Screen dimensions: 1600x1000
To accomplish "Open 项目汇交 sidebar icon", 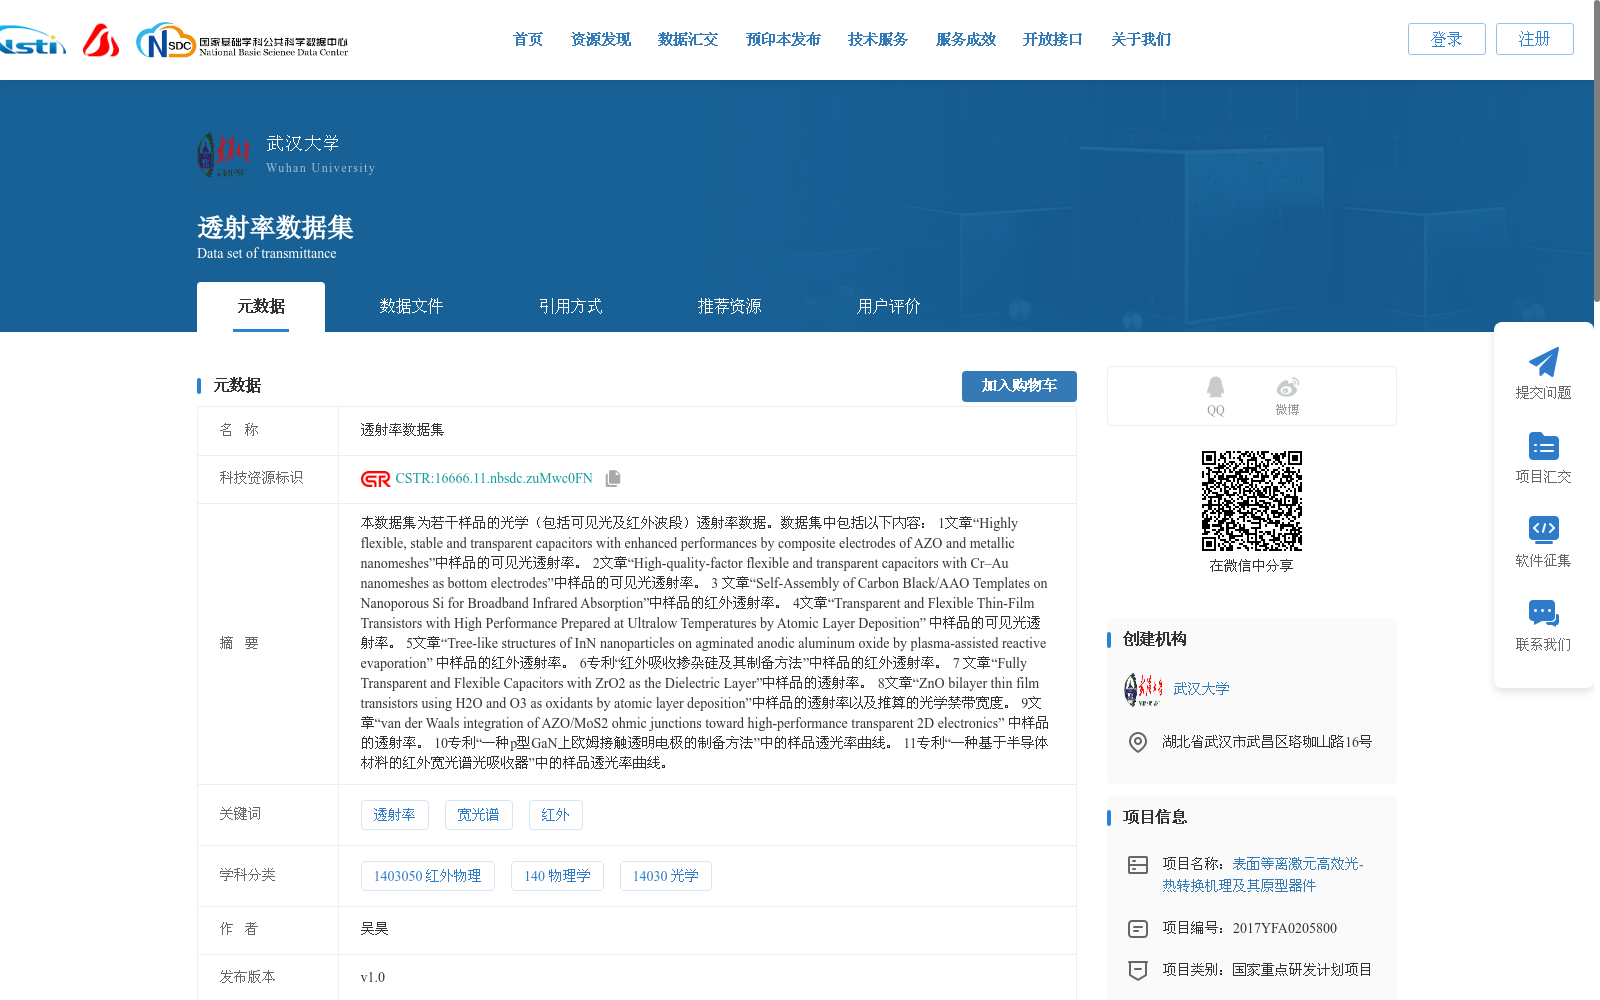I will click(1543, 446).
